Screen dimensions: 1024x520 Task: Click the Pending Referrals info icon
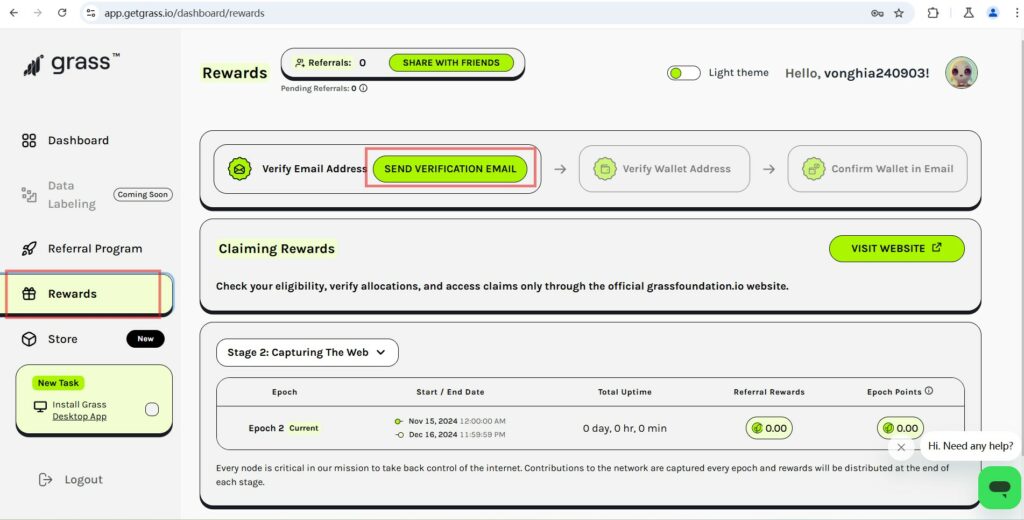[x=363, y=88]
